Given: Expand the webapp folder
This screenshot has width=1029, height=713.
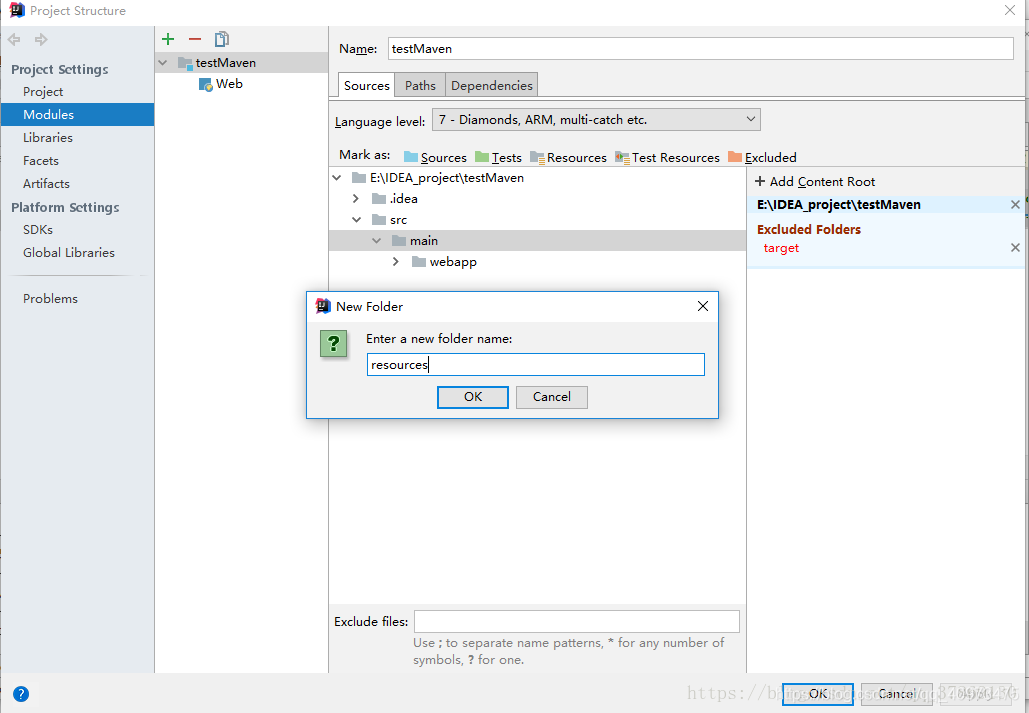Looking at the screenshot, I should [x=396, y=262].
